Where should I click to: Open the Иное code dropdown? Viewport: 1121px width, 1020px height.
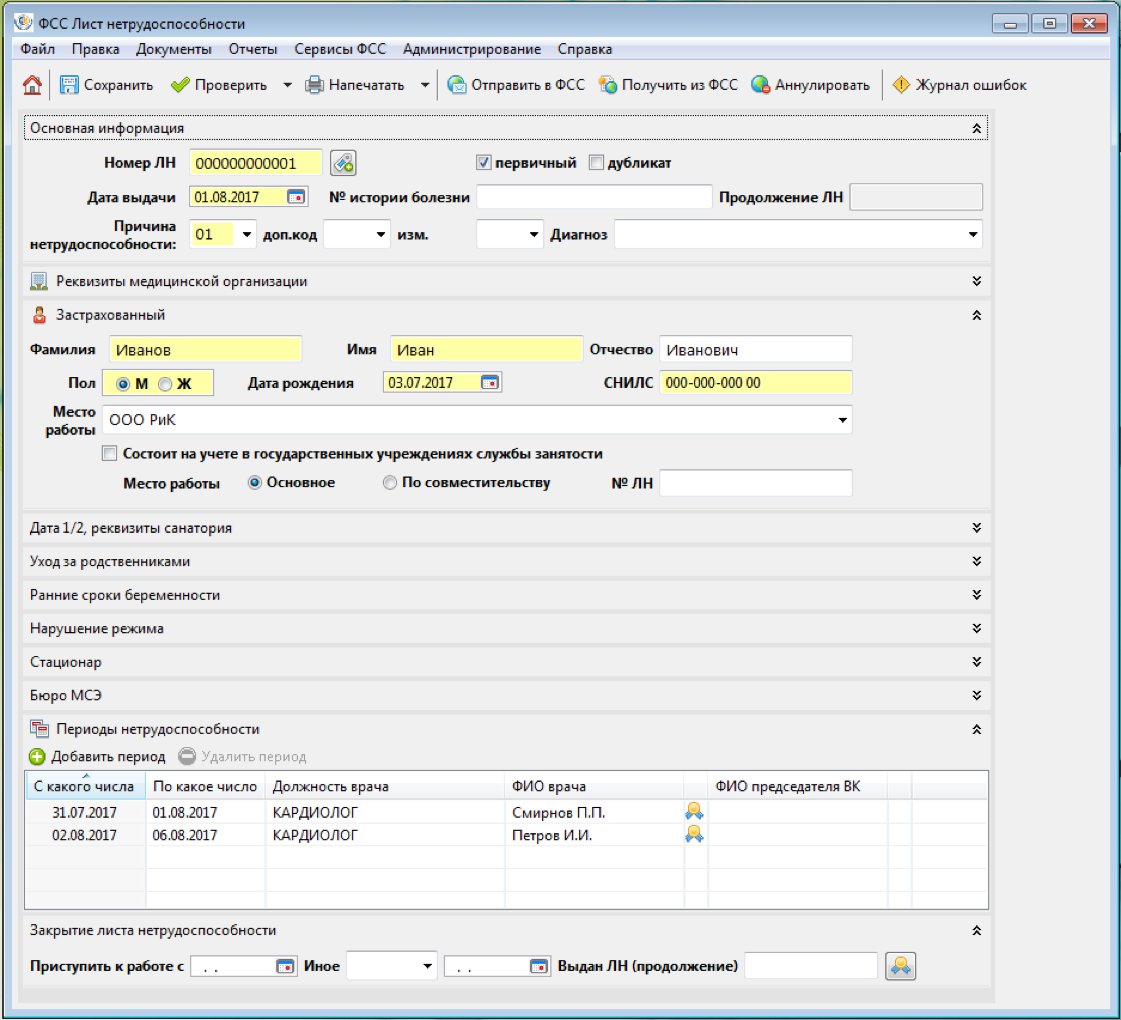427,966
